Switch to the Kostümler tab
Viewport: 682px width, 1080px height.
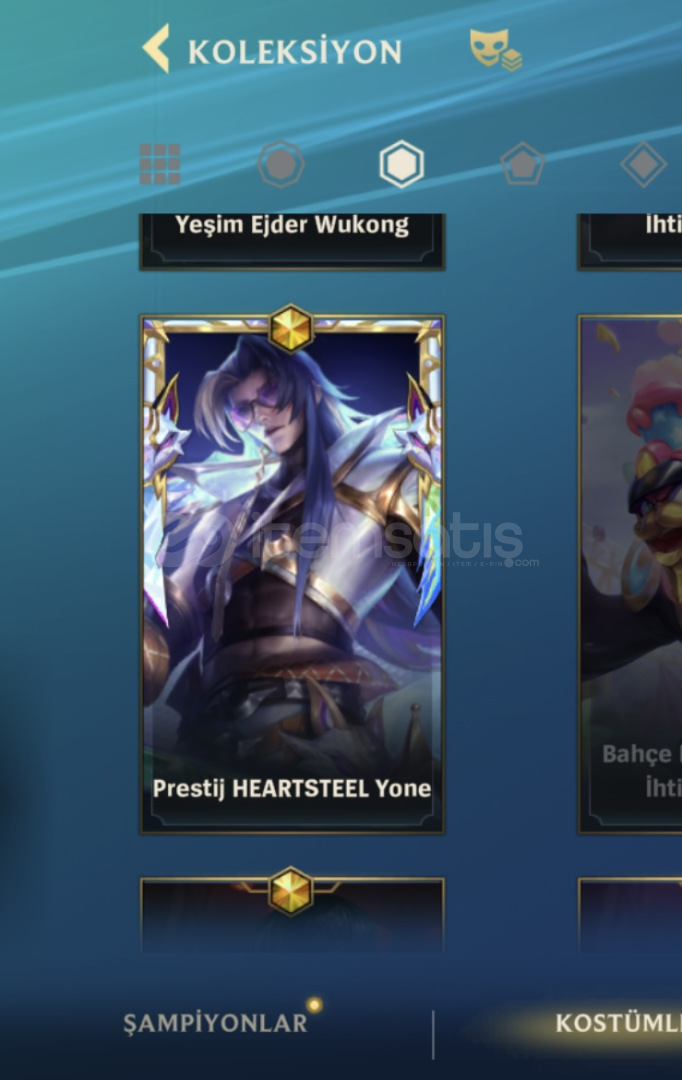coord(618,1024)
